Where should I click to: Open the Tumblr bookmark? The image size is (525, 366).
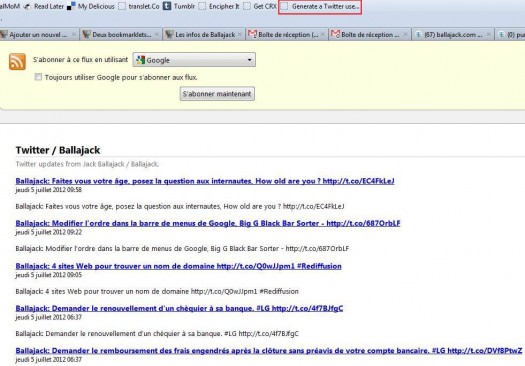(179, 6)
